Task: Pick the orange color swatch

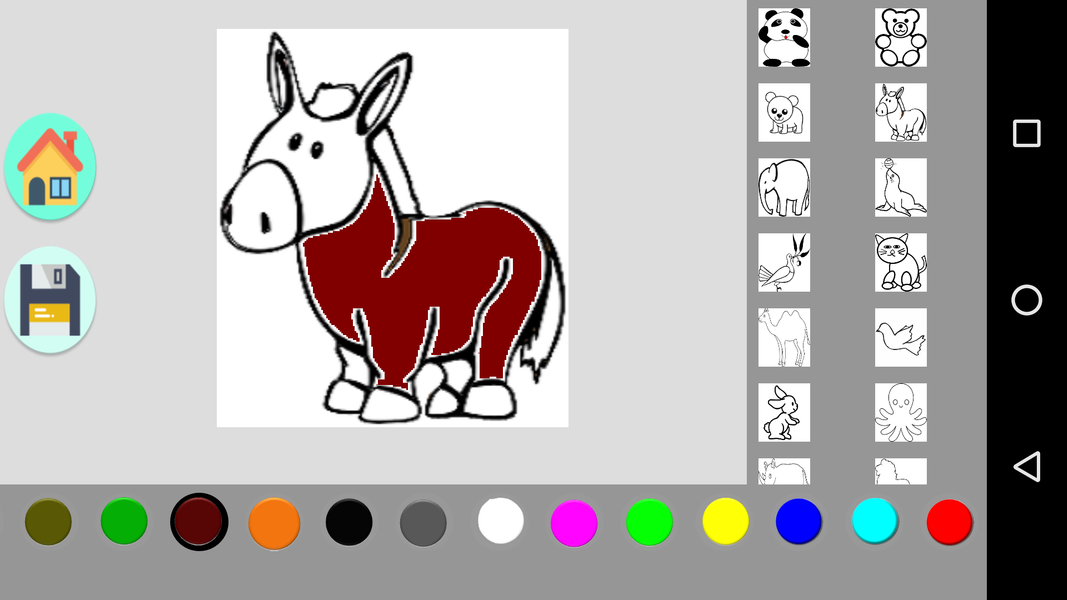Action: click(274, 520)
